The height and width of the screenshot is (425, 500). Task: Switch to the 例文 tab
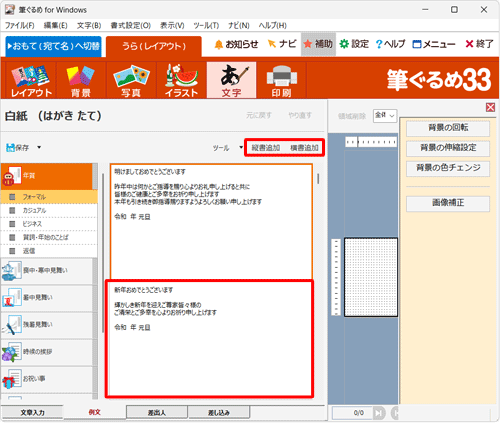click(95, 412)
